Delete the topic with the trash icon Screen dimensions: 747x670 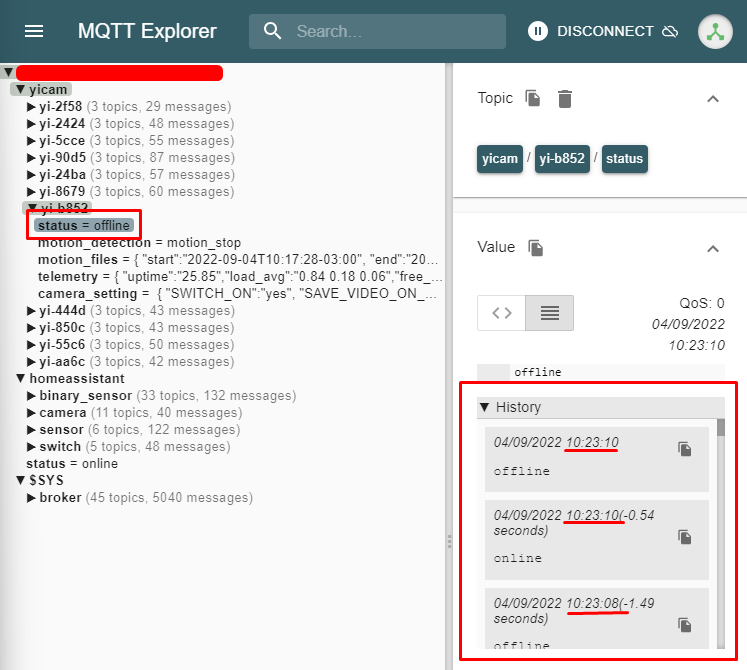pyautogui.click(x=565, y=99)
